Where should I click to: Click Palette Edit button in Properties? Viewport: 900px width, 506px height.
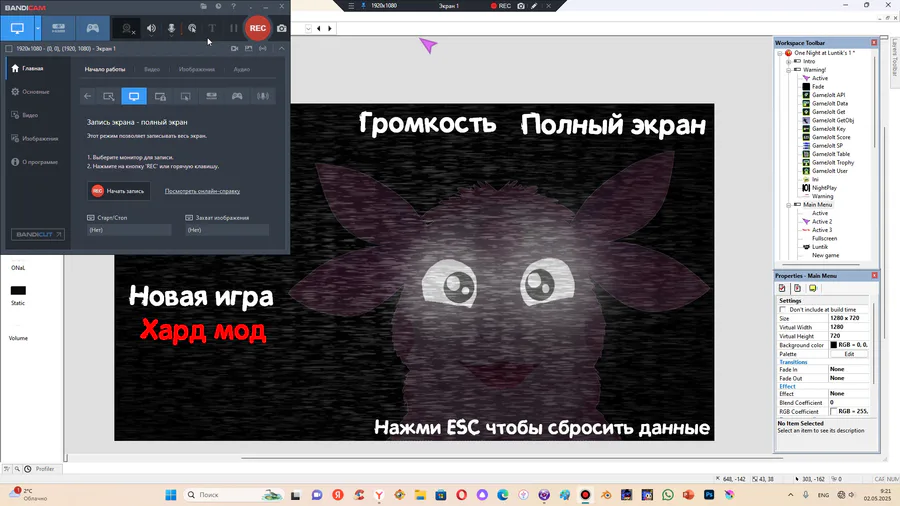[849, 354]
